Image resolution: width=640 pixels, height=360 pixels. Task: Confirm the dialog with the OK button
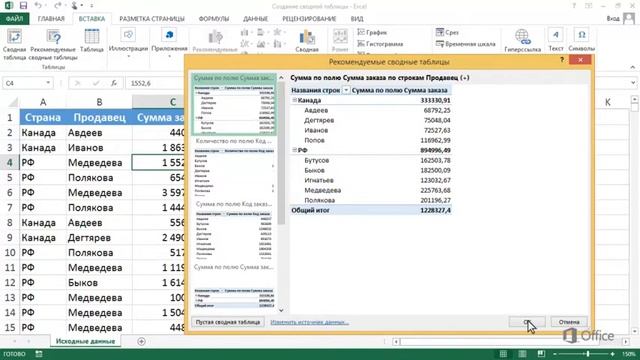pos(527,322)
